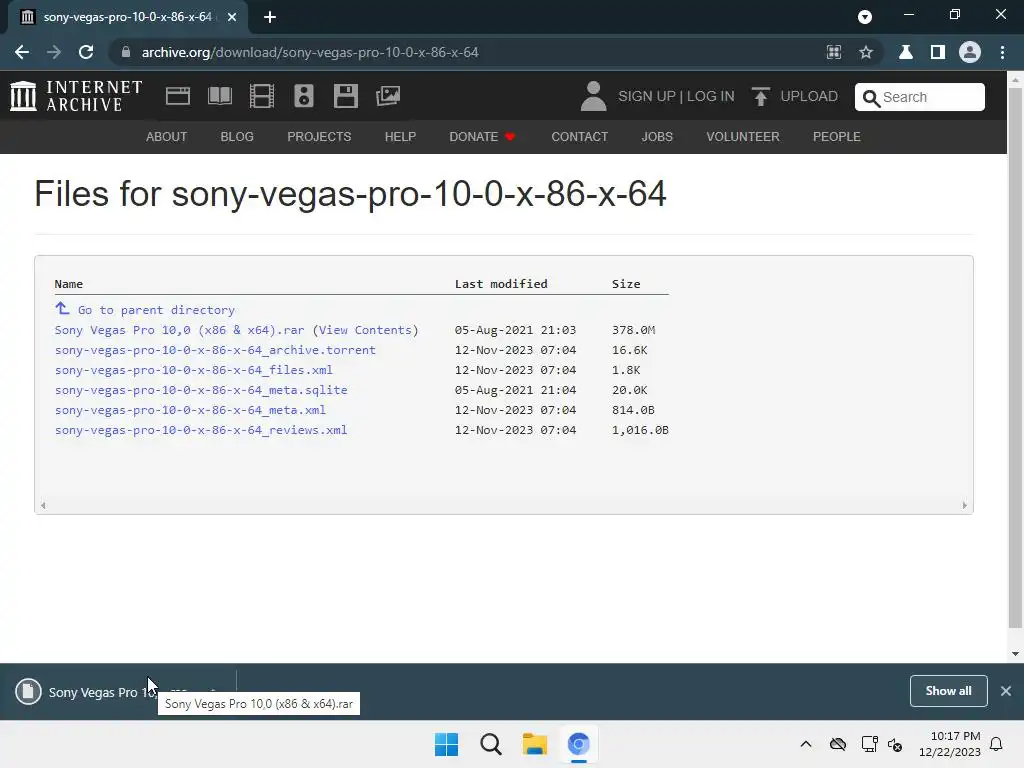1024x768 pixels.
Task: Open Windows taskbar search
Action: [490, 744]
